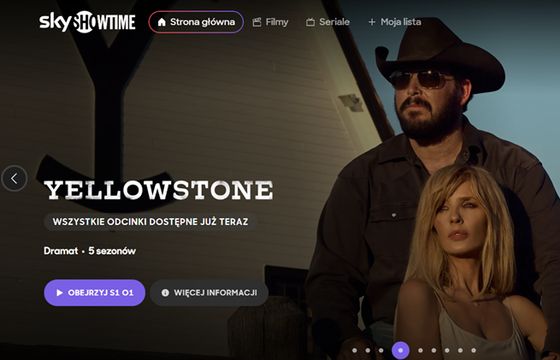Click the Yellowstone title logo
This screenshot has width=560, height=360.
(x=159, y=190)
